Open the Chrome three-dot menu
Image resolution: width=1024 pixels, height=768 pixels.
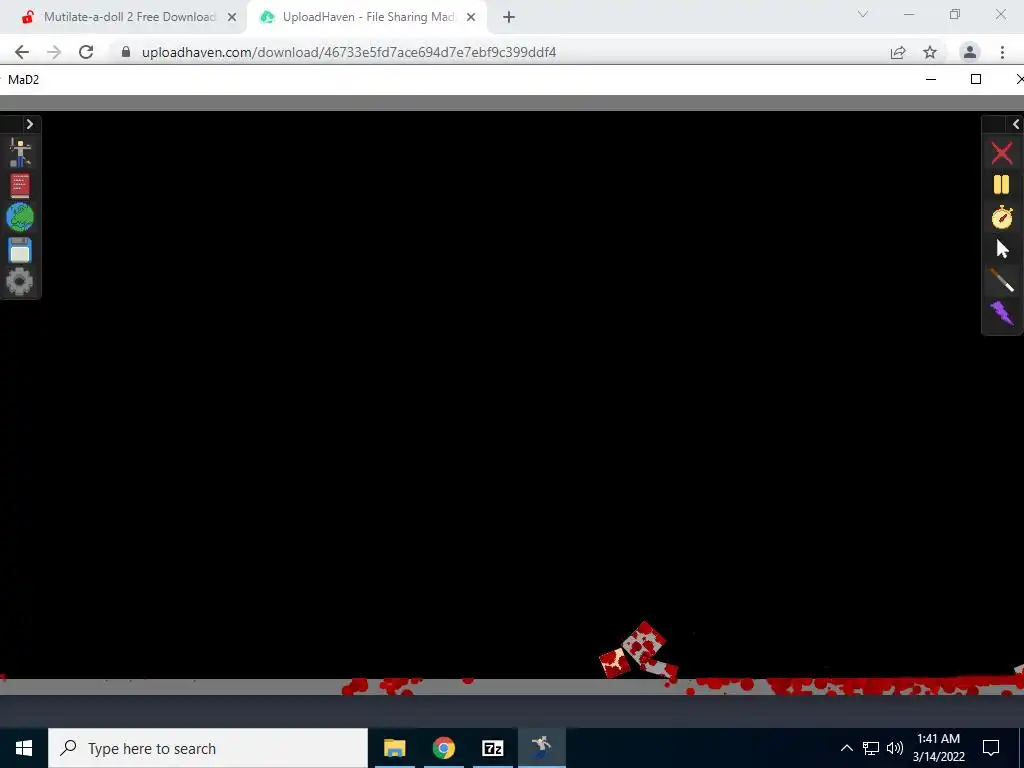(1002, 52)
